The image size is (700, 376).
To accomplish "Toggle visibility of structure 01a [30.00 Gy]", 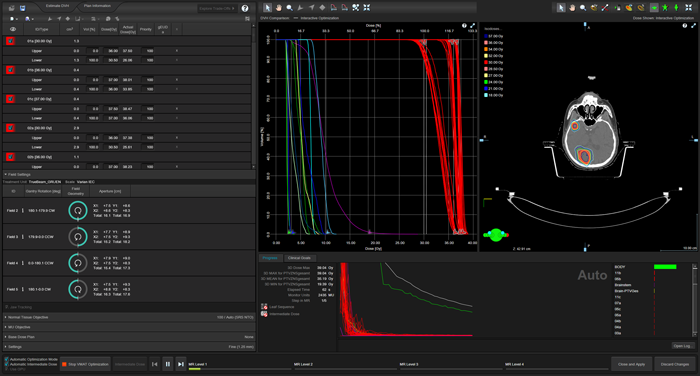I will [10, 41].
